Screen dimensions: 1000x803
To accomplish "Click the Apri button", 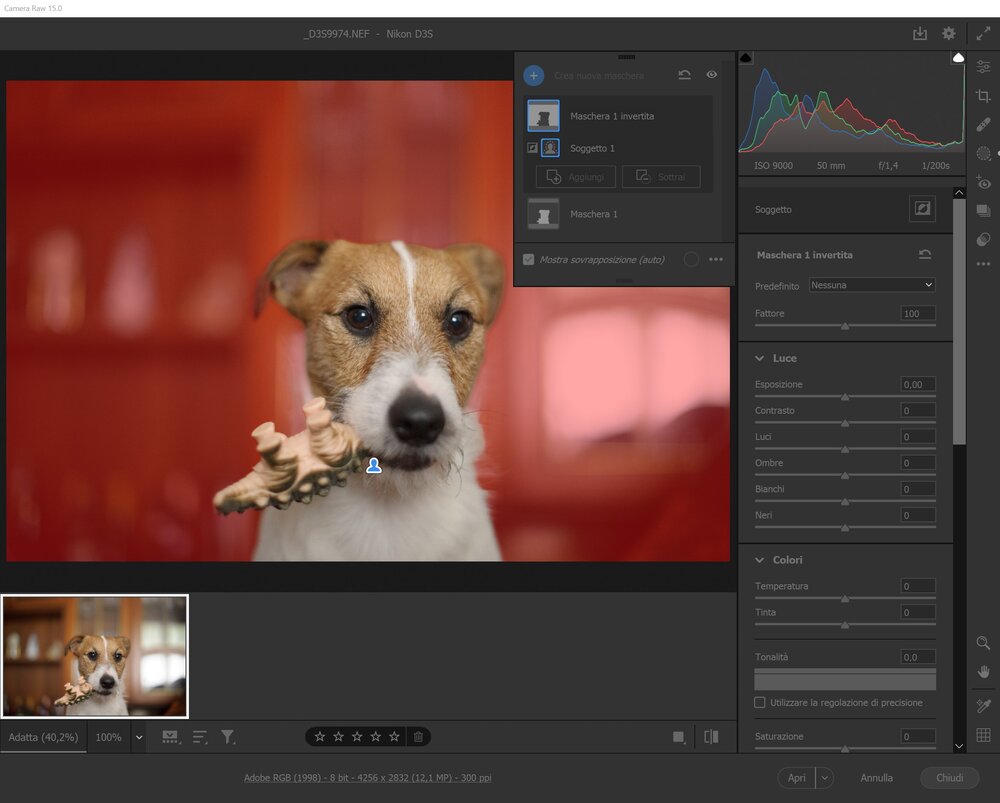I will (797, 777).
